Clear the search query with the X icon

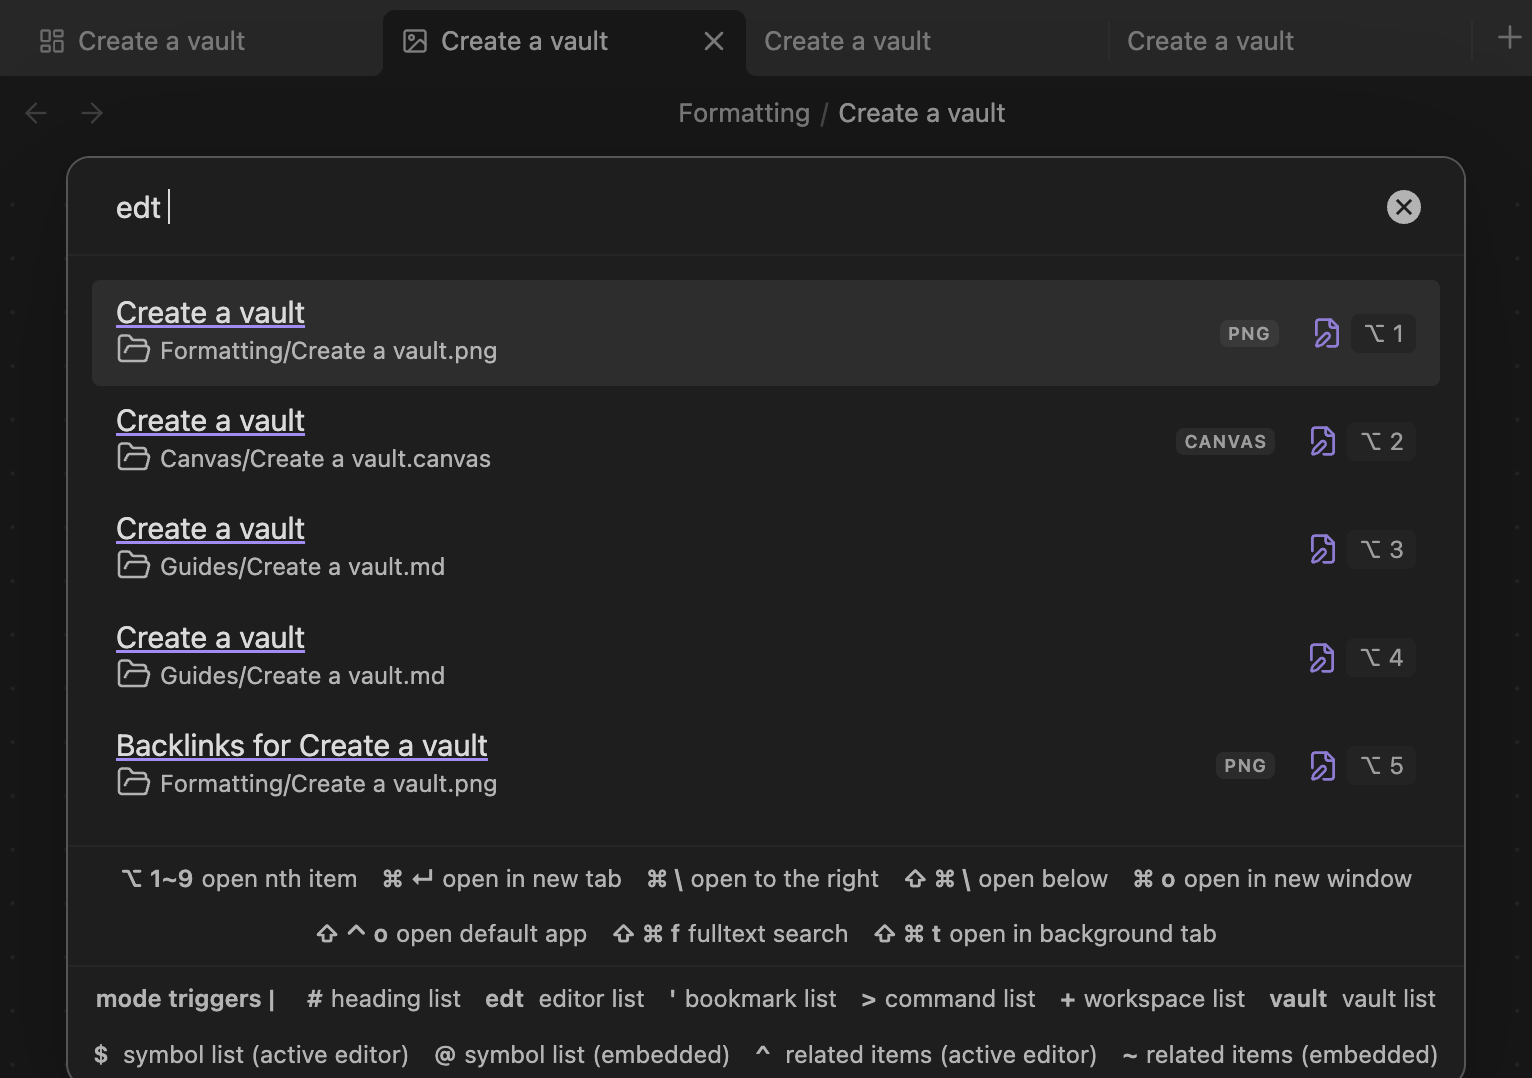pos(1403,207)
